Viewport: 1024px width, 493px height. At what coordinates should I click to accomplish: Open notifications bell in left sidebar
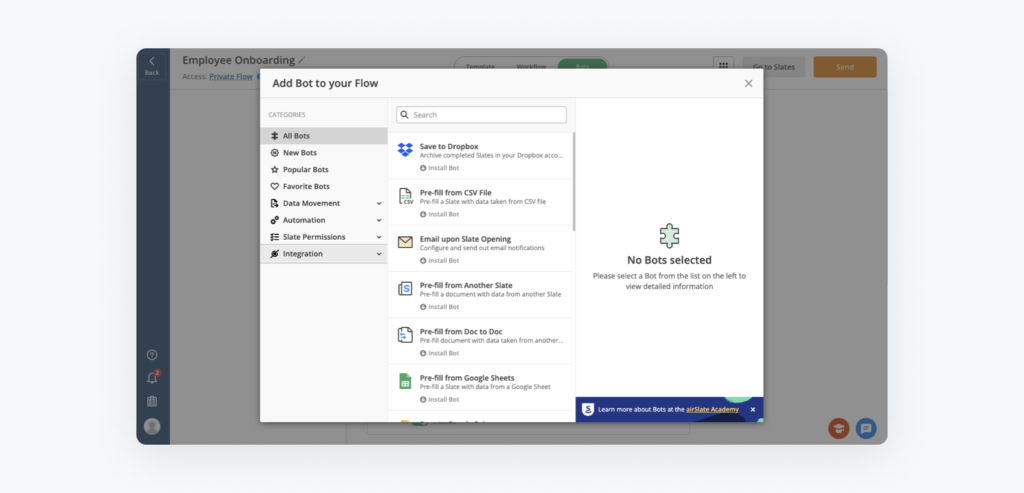(152, 378)
